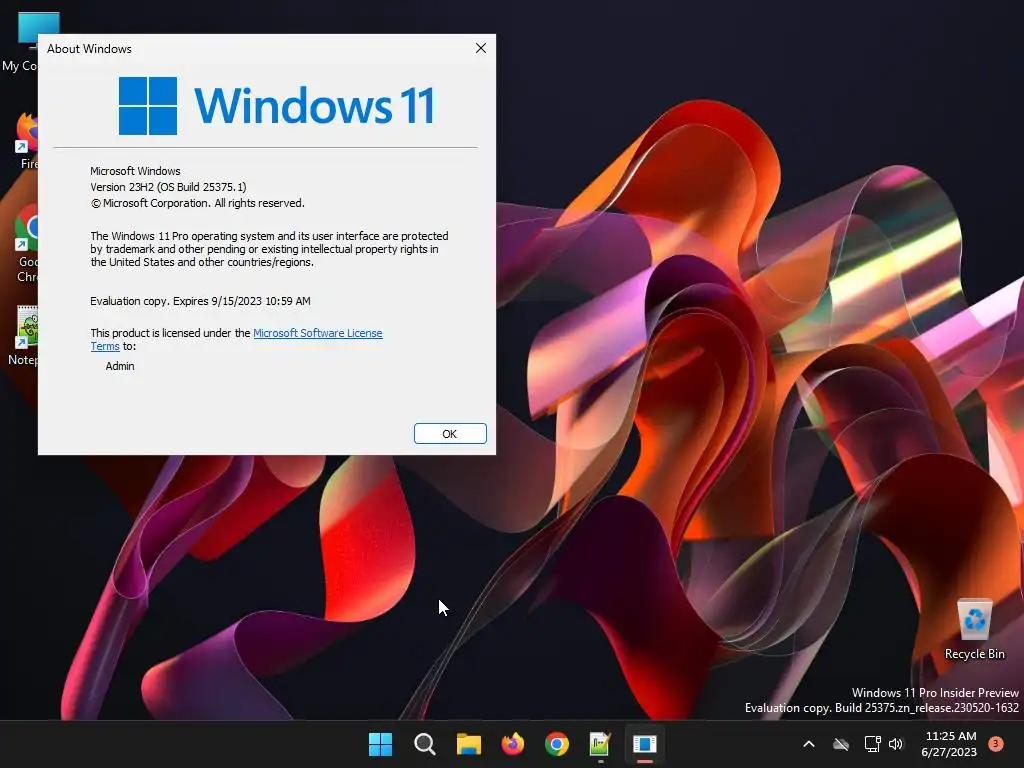Open the volume speaker tray icon
Viewport: 1024px width, 768px height.
pyautogui.click(x=896, y=744)
